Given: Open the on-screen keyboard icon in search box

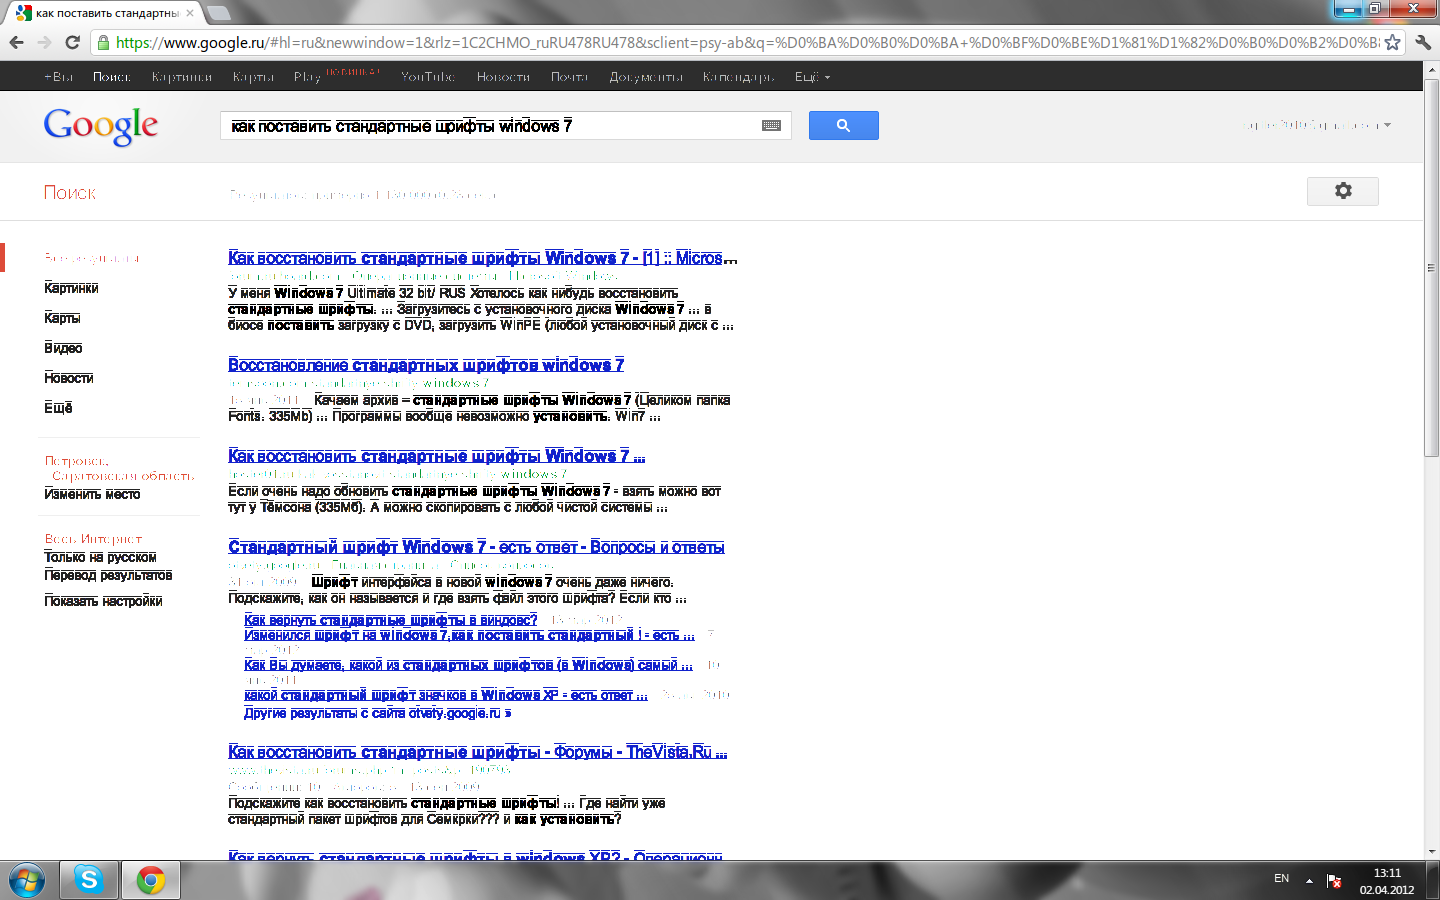Looking at the screenshot, I should (x=771, y=125).
